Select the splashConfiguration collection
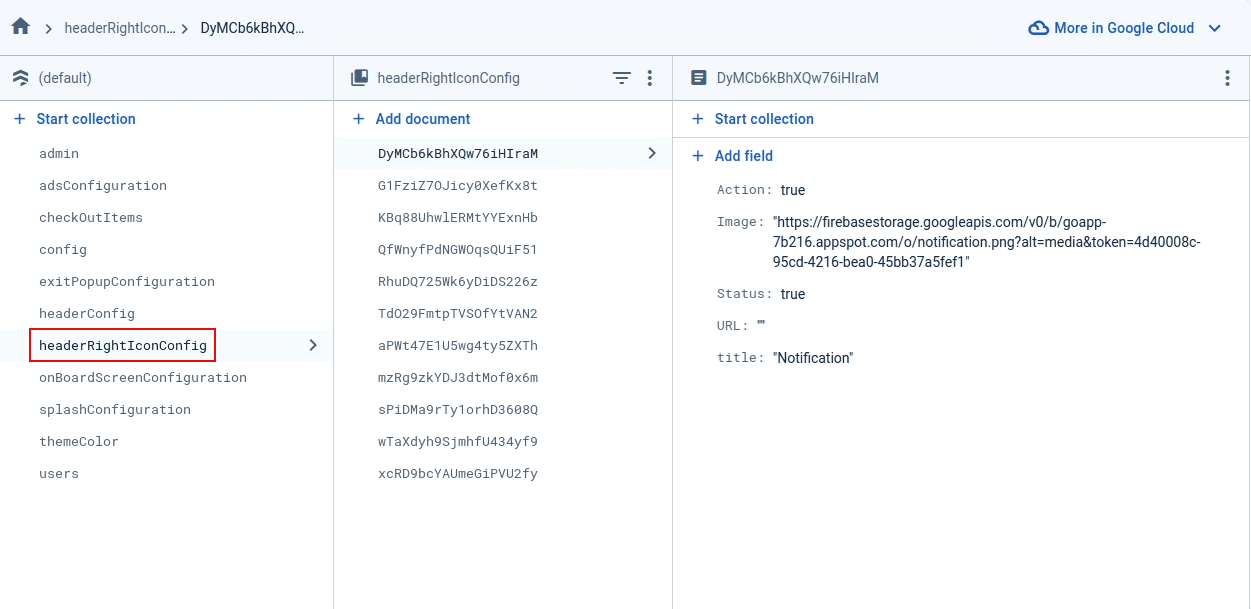This screenshot has width=1251, height=609. pos(115,410)
